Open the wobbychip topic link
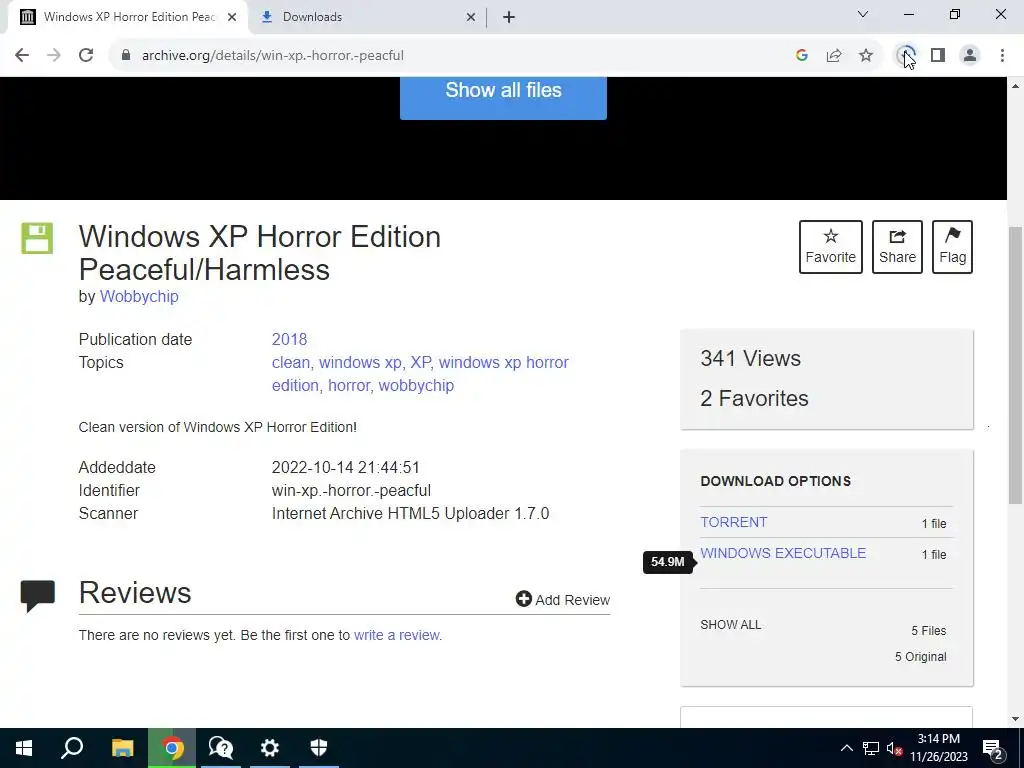 click(x=416, y=385)
